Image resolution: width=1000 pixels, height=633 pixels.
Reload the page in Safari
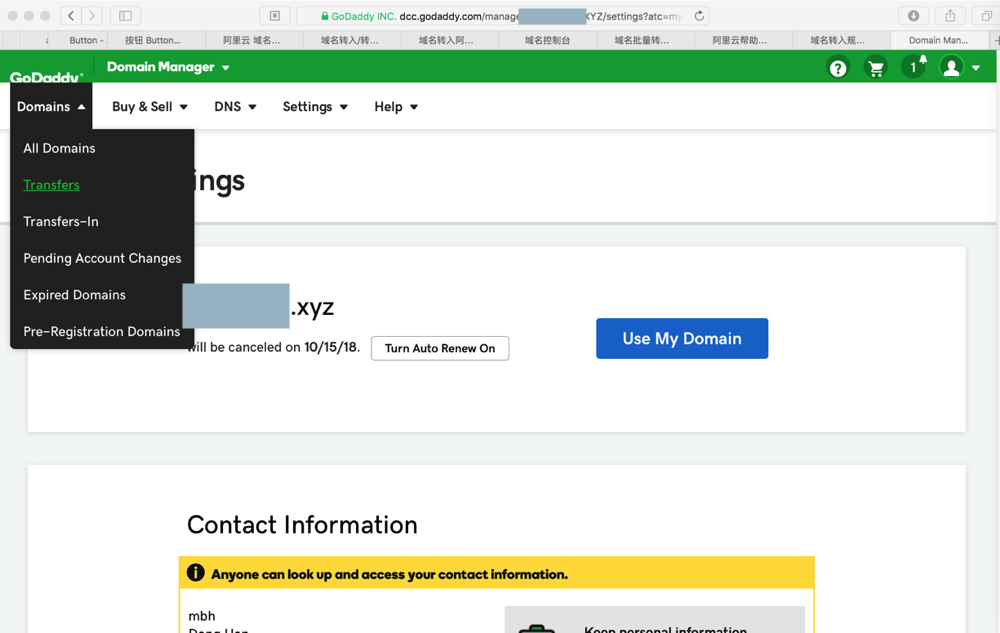[x=699, y=16]
